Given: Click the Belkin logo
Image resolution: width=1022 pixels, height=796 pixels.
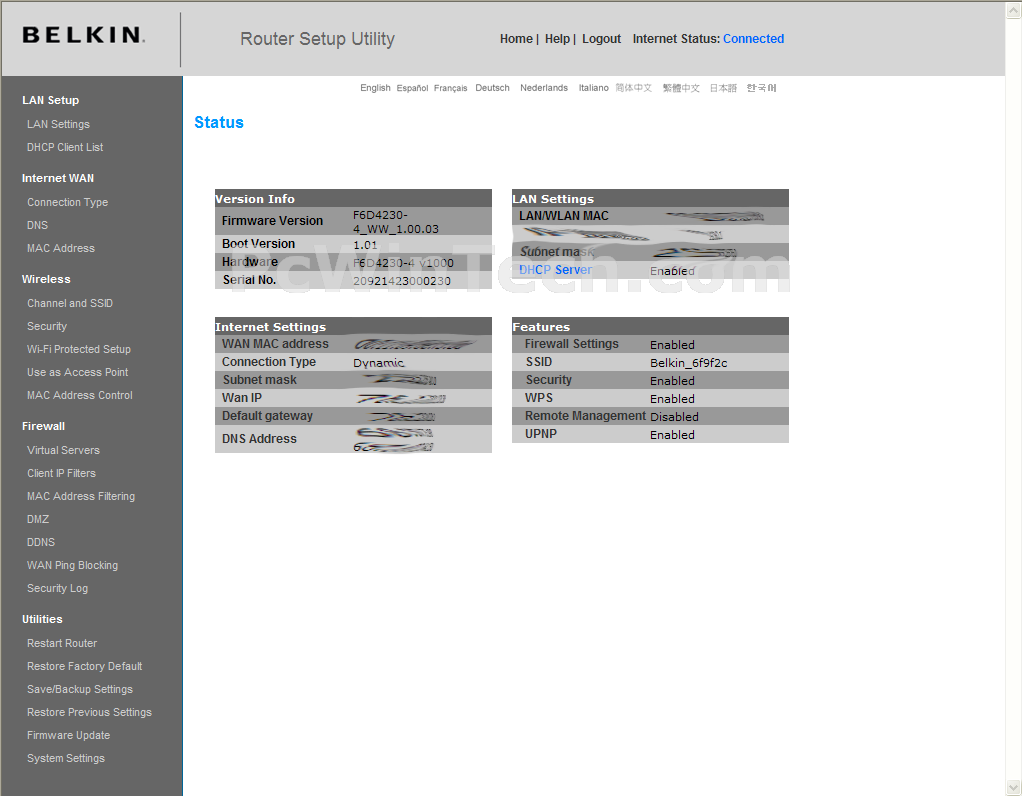Looking at the screenshot, I should pos(83,35).
